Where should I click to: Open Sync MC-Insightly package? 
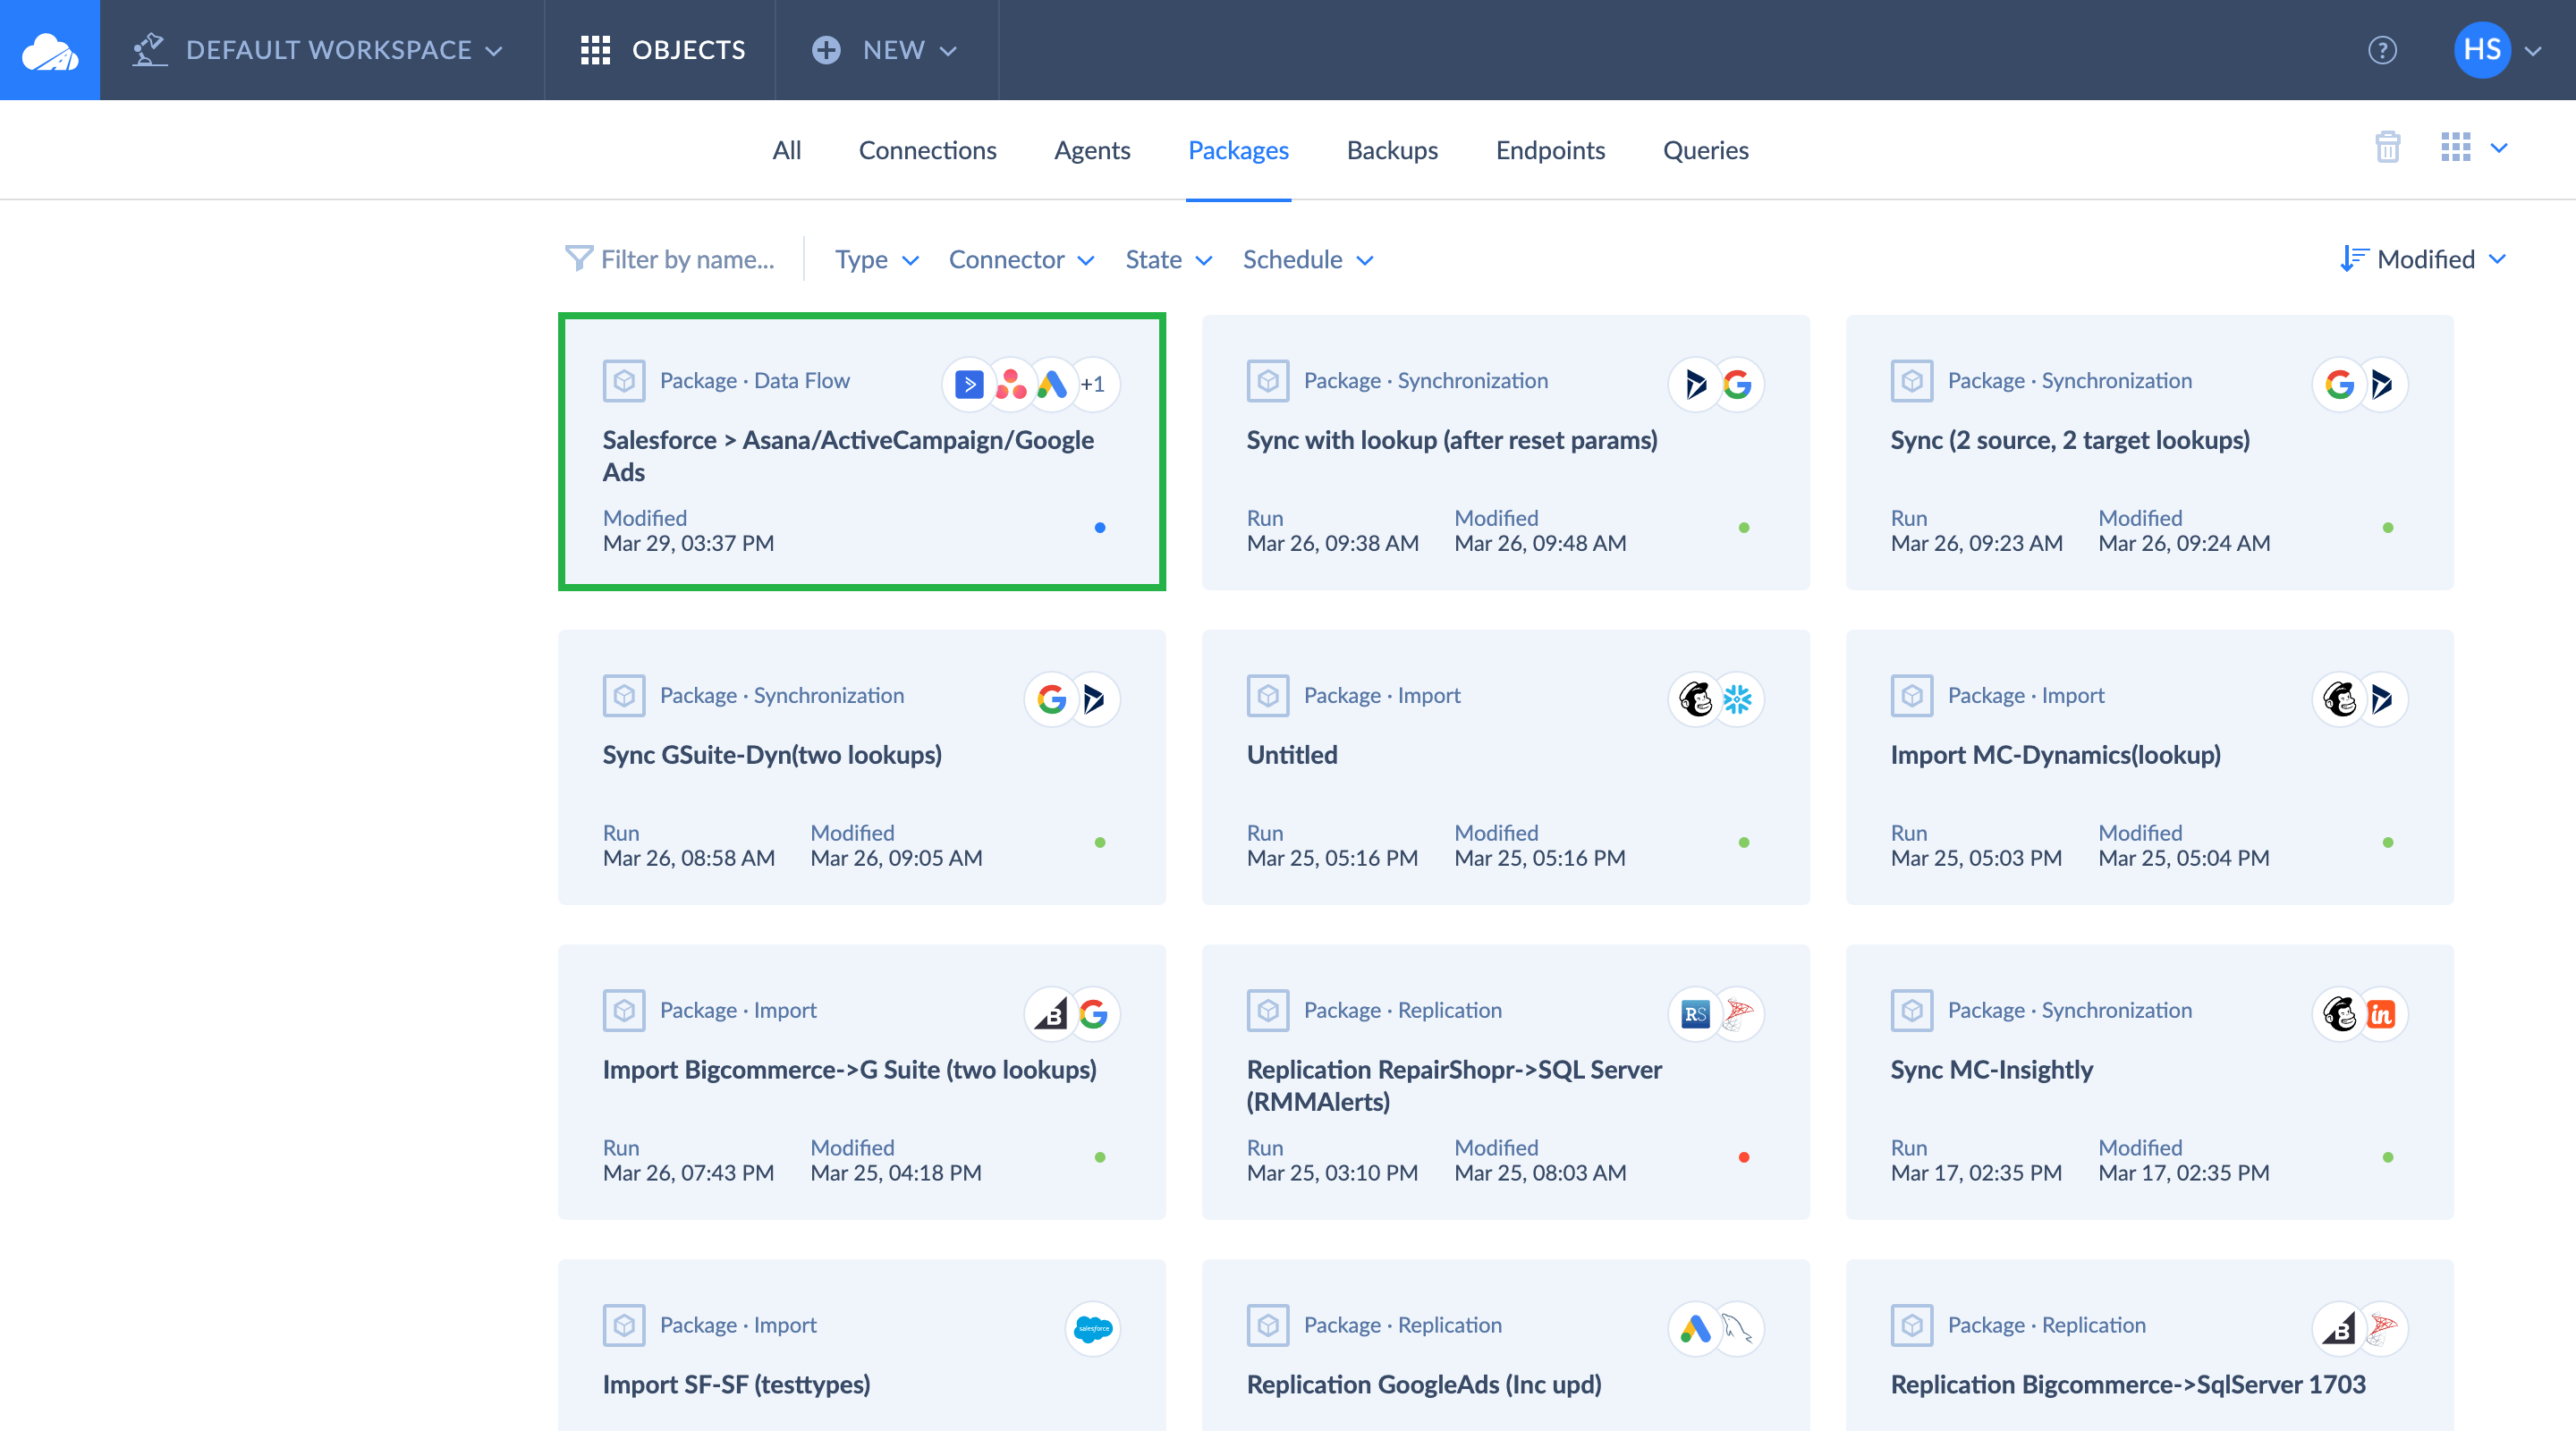(2150, 1082)
